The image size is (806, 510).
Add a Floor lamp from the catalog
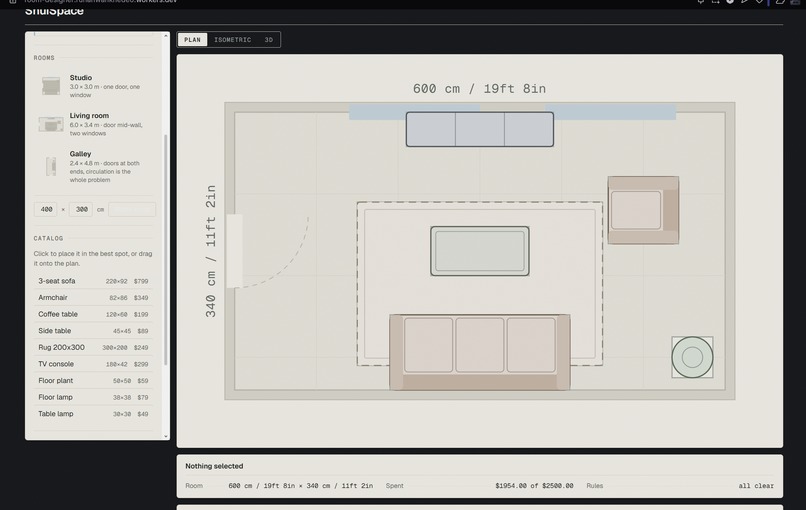point(93,397)
